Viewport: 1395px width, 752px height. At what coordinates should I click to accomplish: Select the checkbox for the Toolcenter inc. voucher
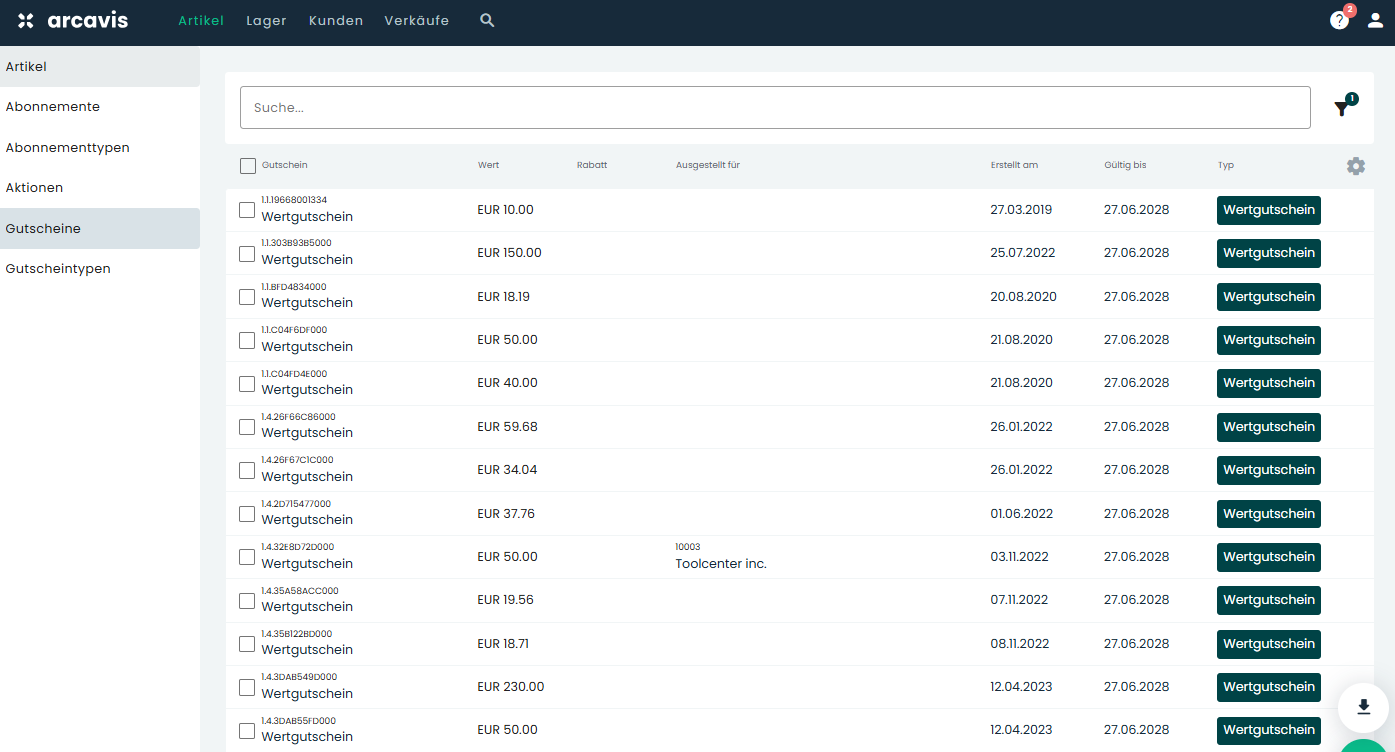[x=247, y=557]
